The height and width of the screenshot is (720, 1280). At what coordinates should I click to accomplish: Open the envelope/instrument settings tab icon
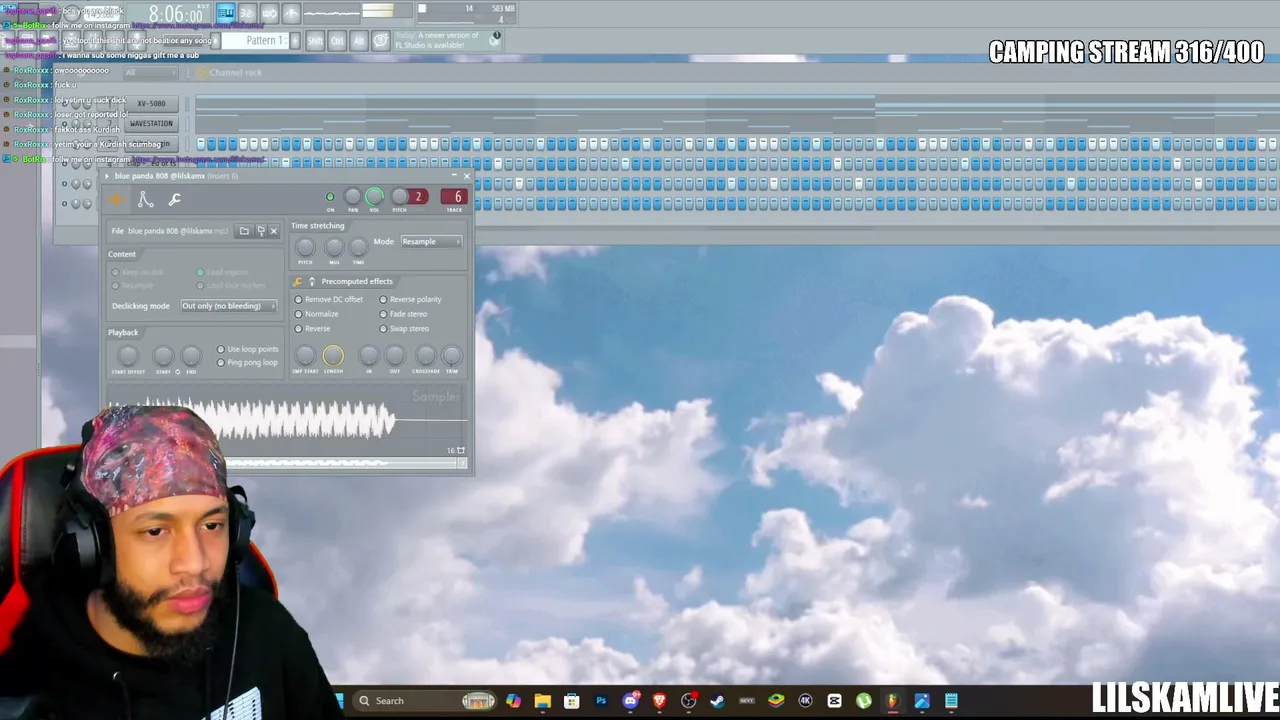[x=146, y=200]
